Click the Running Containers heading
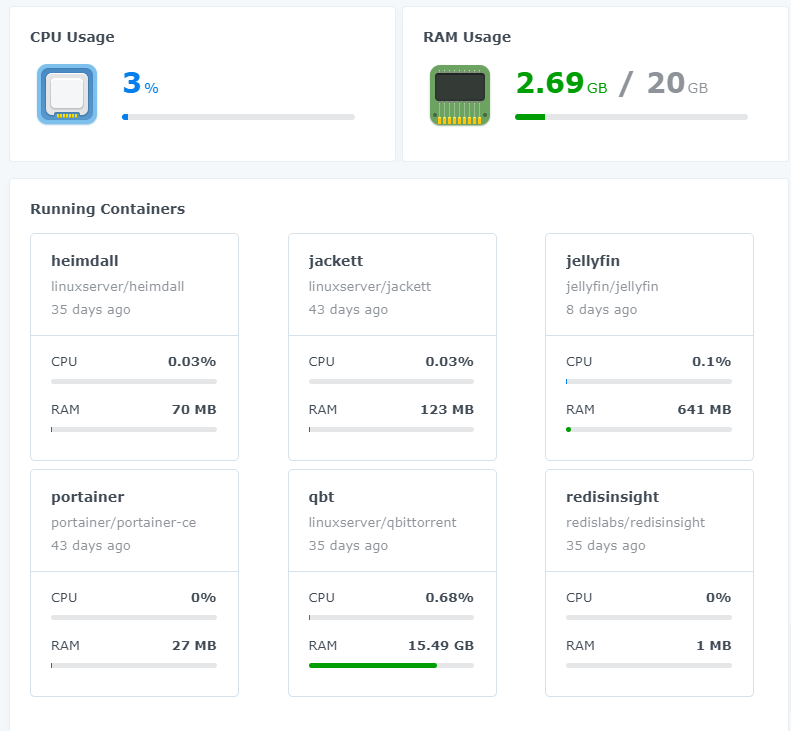This screenshot has width=791, height=731. click(107, 209)
